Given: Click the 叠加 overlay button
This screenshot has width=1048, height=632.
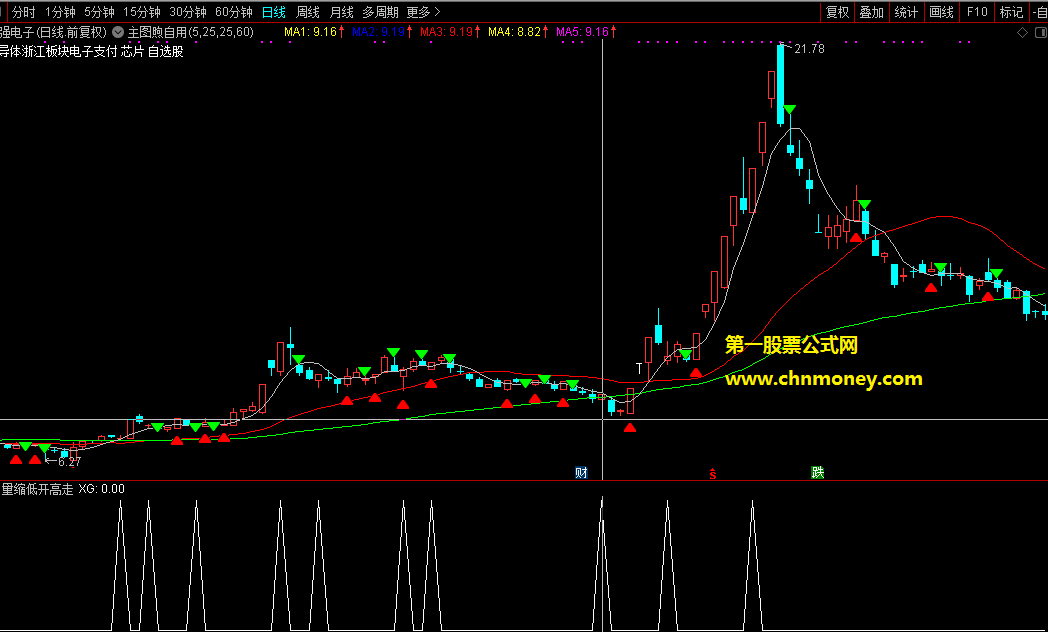Looking at the screenshot, I should coord(872,12).
